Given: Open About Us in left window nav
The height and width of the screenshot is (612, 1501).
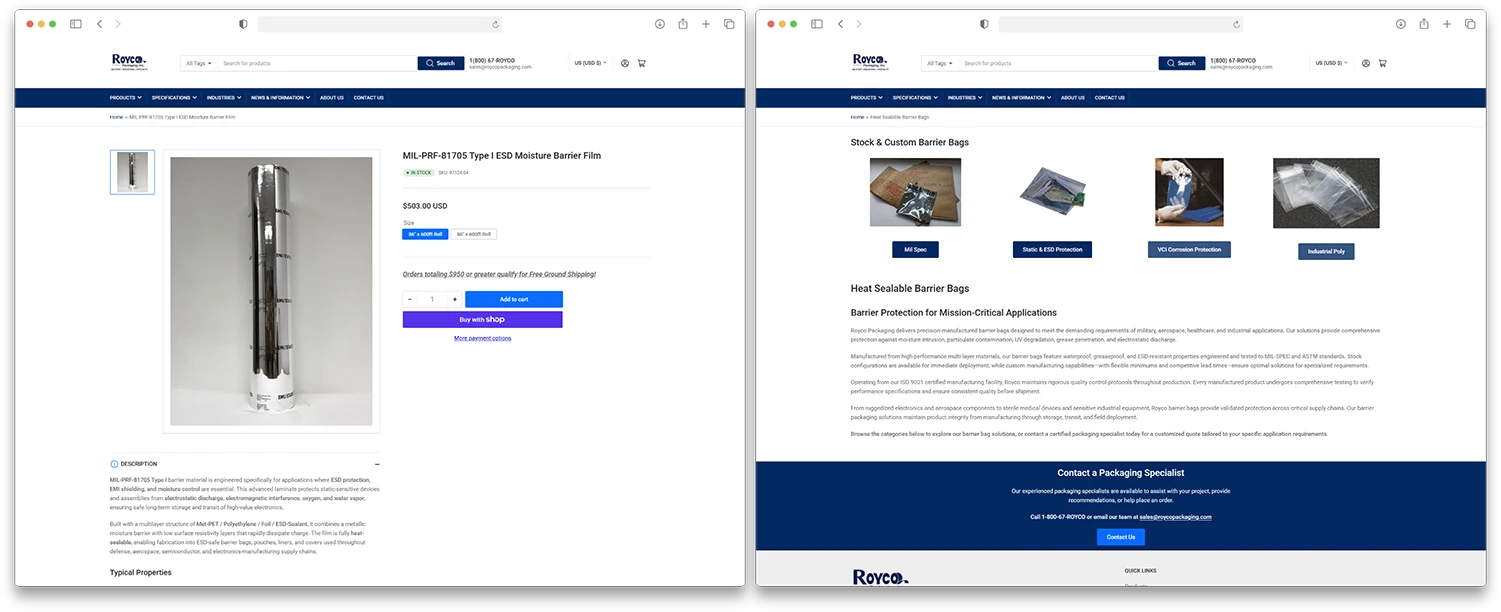Looking at the screenshot, I should point(332,98).
